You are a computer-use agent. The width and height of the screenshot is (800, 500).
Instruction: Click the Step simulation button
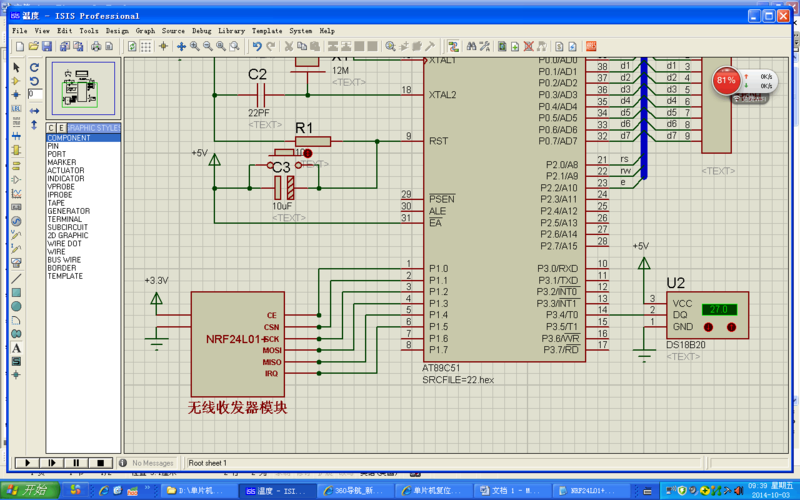52,463
